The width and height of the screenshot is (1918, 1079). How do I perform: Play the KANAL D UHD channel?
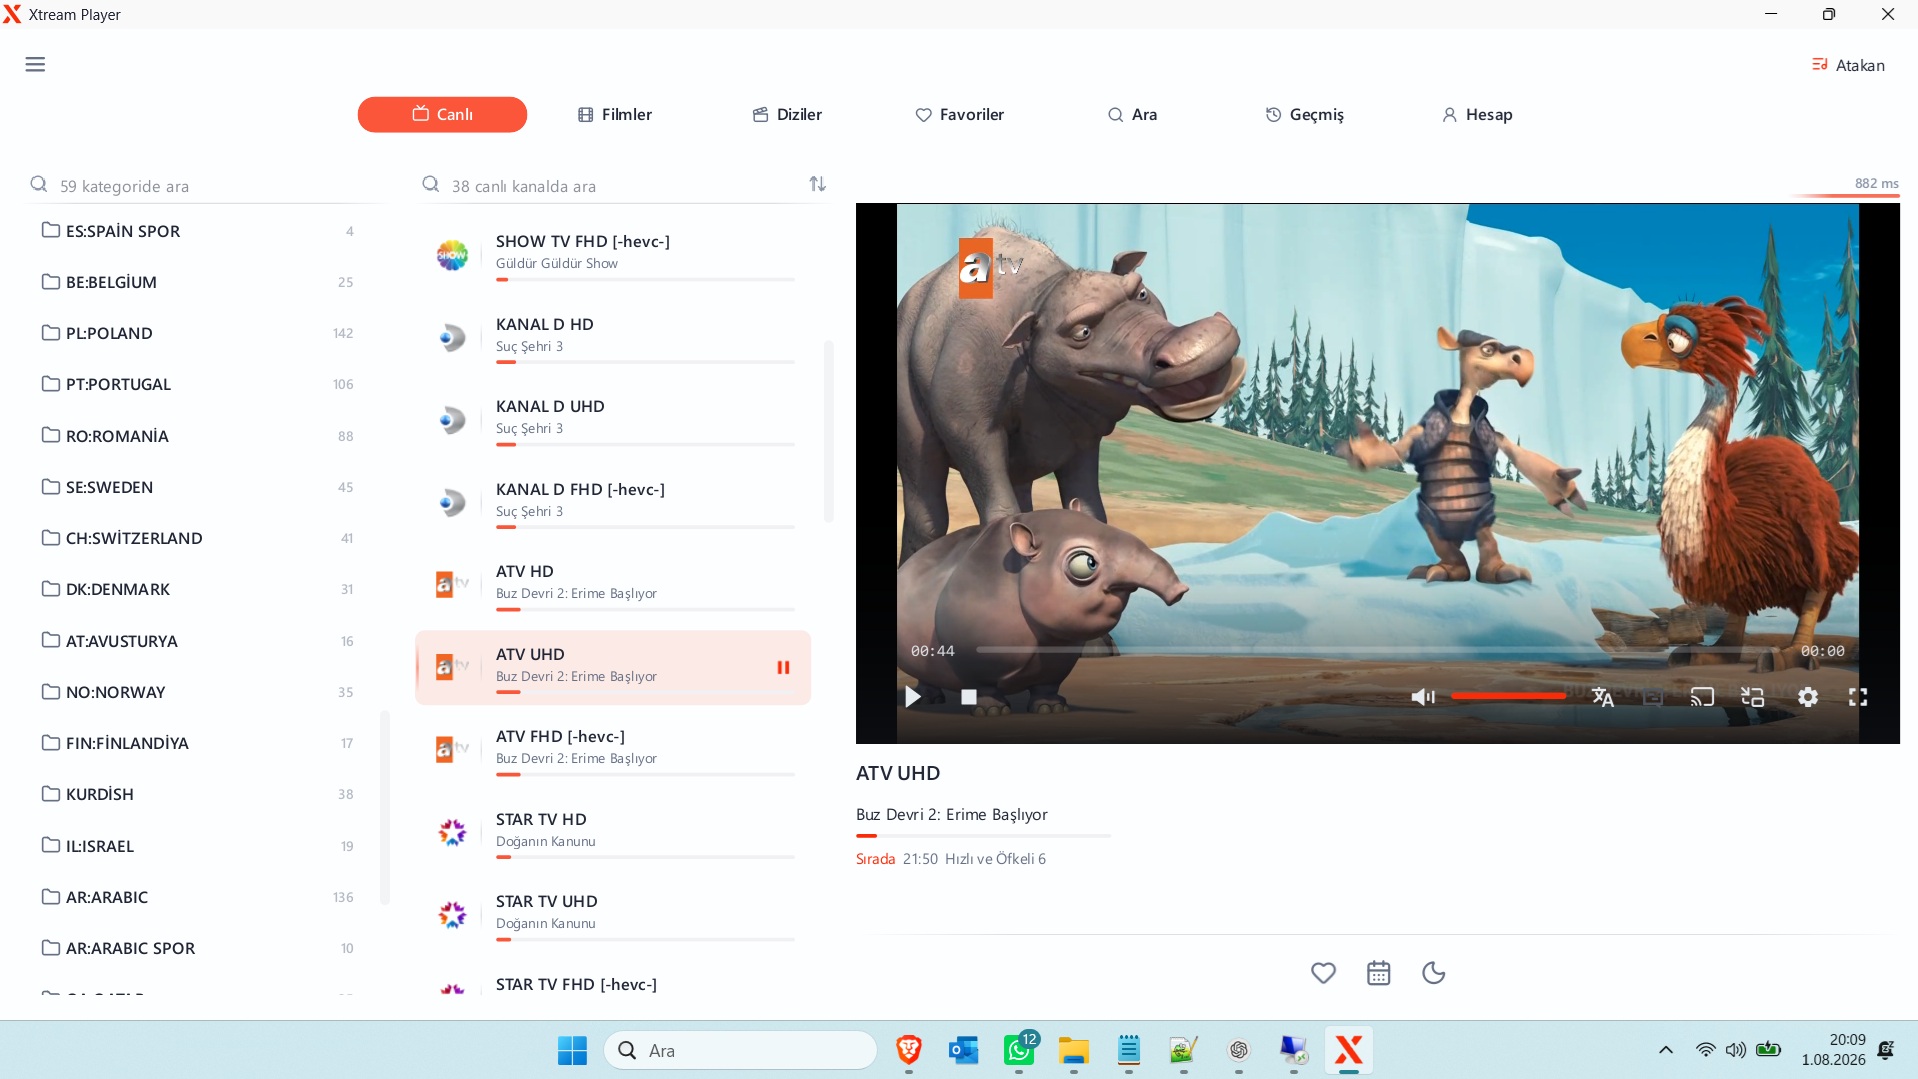point(613,420)
